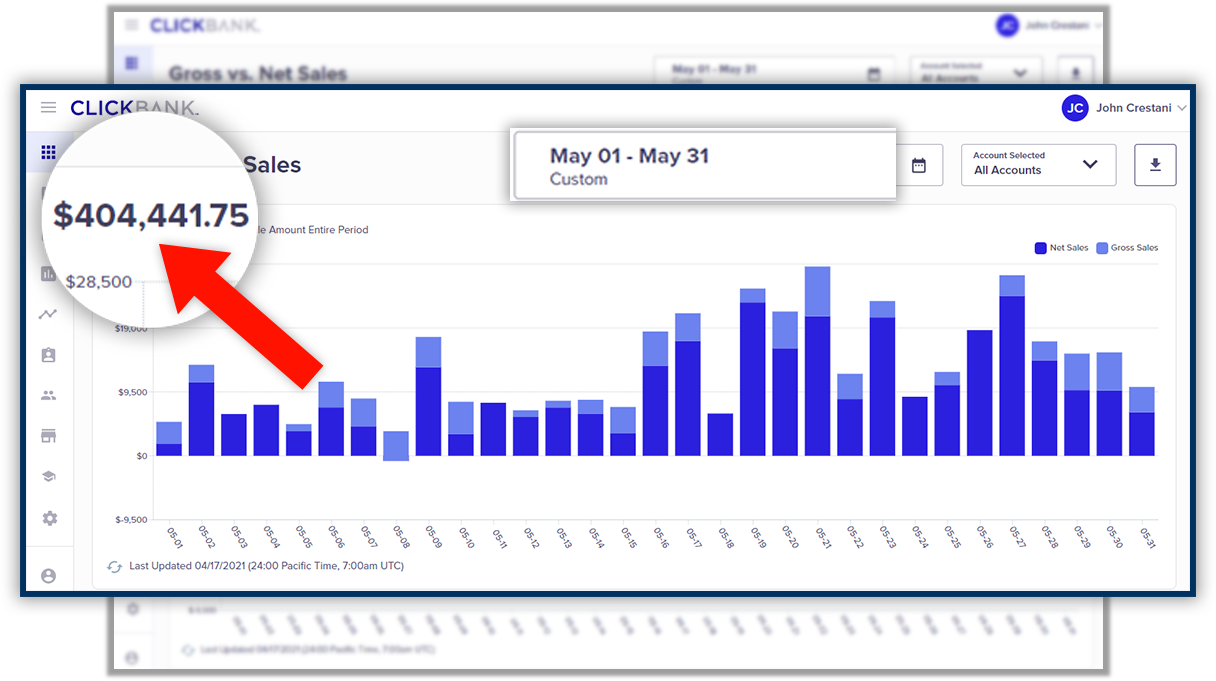This screenshot has width=1216, height=681.
Task: Open the bar chart reporting icon in the sidebar
Action: [x=48, y=273]
